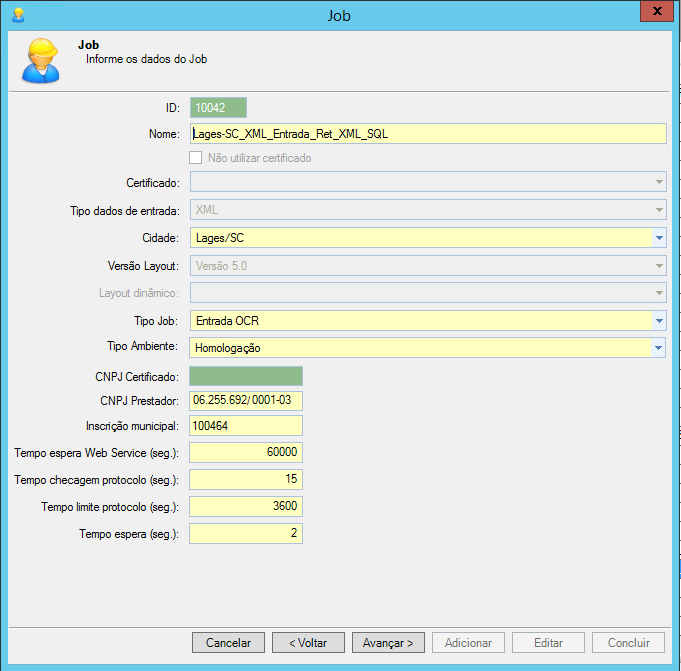Focus the Inscrição municipal field
The image size is (681, 671).
[x=245, y=427]
